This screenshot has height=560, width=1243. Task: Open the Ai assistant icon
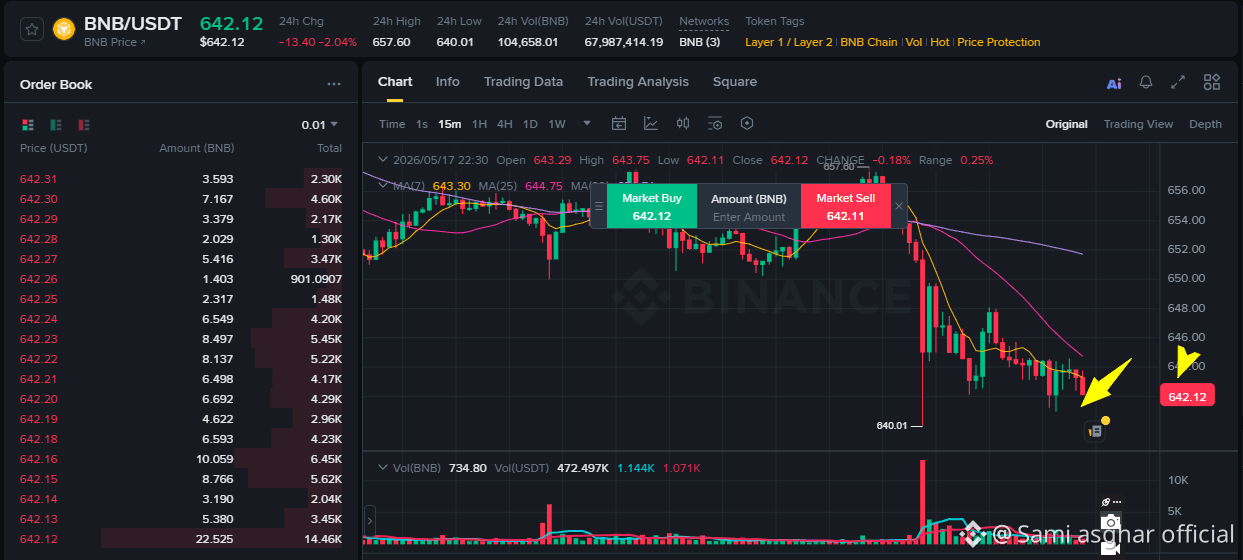1114,83
